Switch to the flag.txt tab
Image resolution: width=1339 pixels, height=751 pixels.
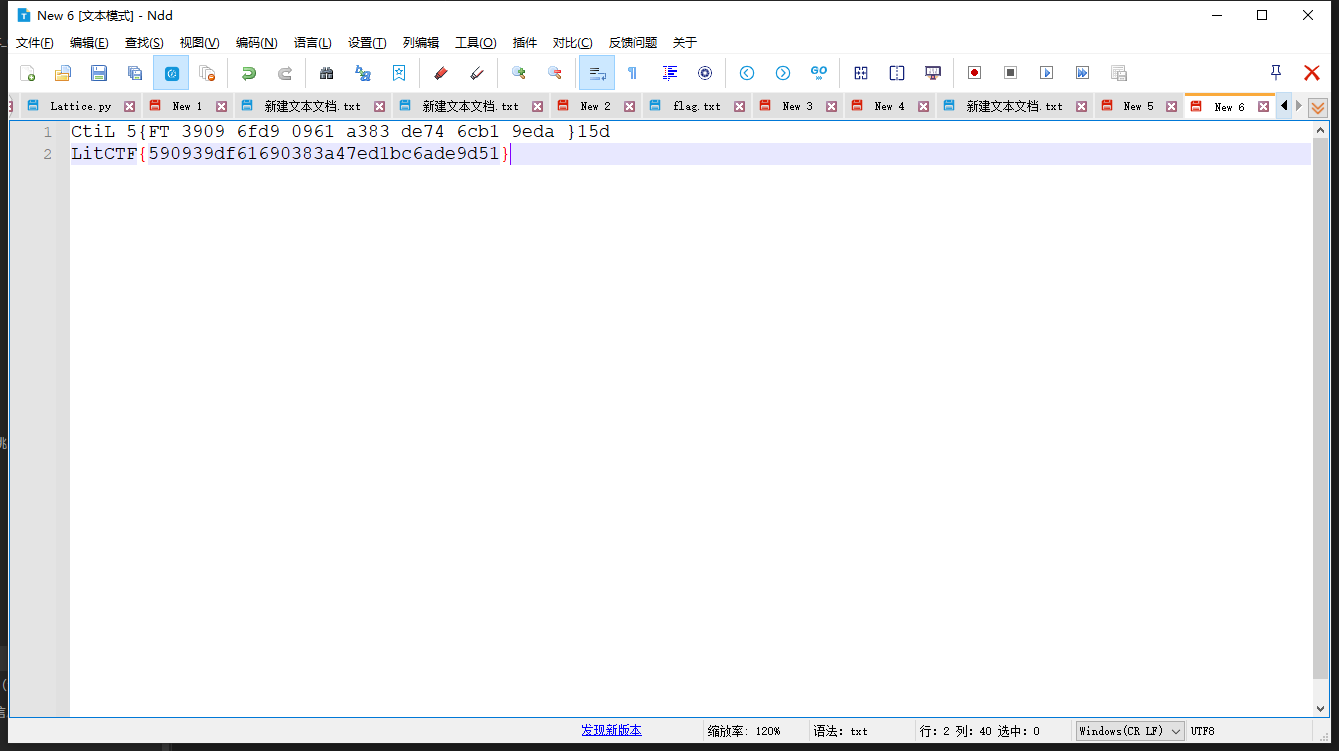click(696, 106)
